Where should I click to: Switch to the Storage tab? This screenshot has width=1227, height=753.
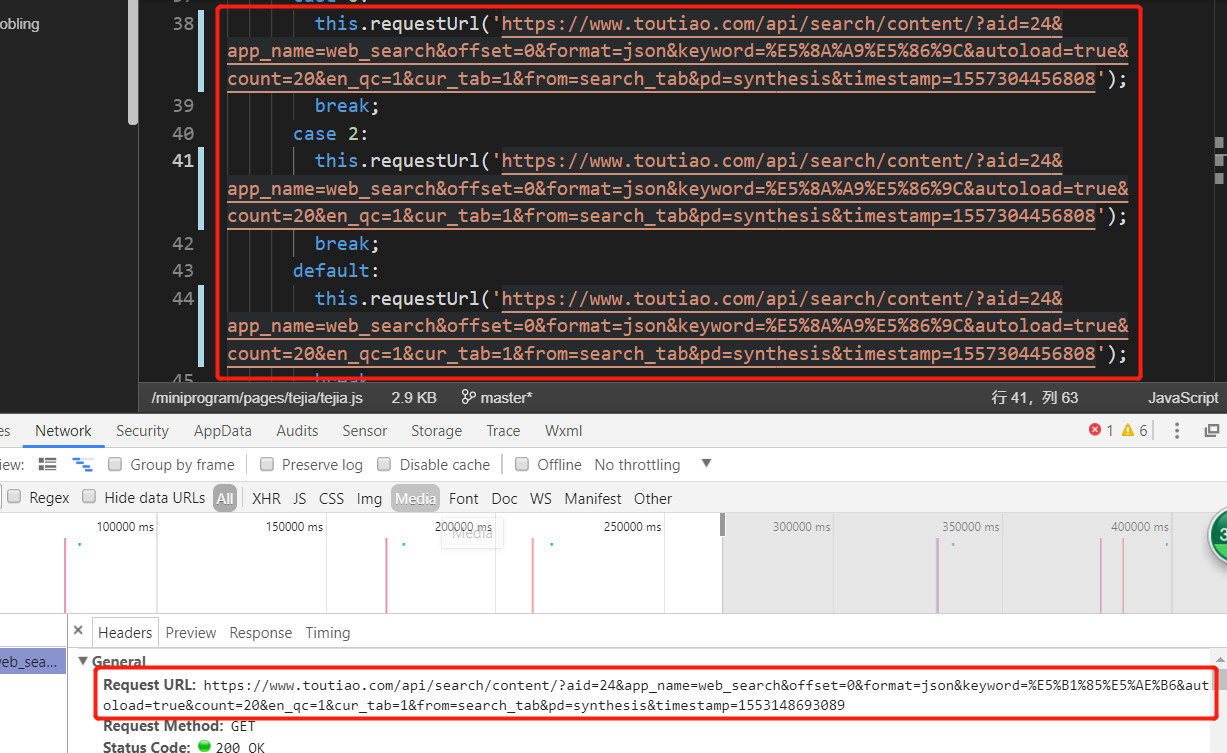[x=436, y=431]
